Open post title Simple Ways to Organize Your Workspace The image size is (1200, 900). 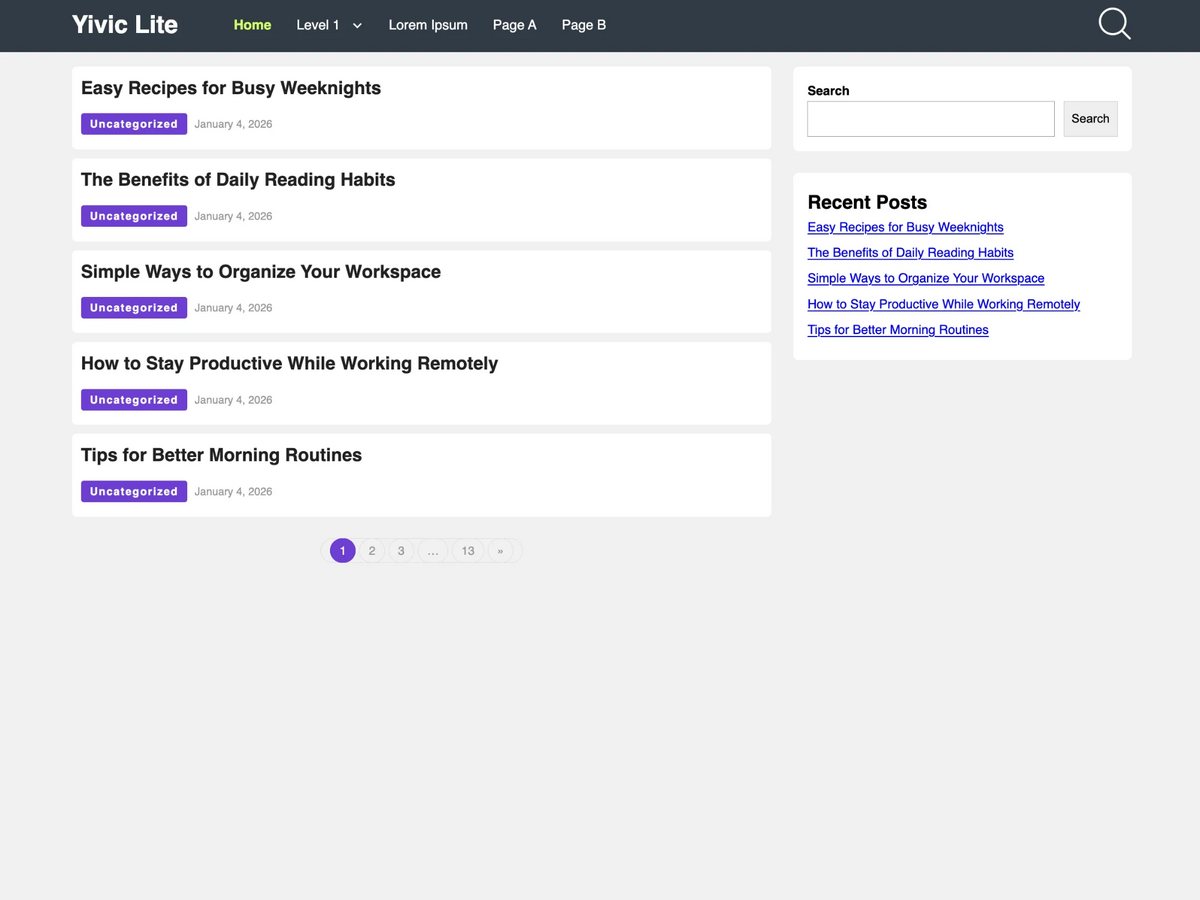point(261,272)
